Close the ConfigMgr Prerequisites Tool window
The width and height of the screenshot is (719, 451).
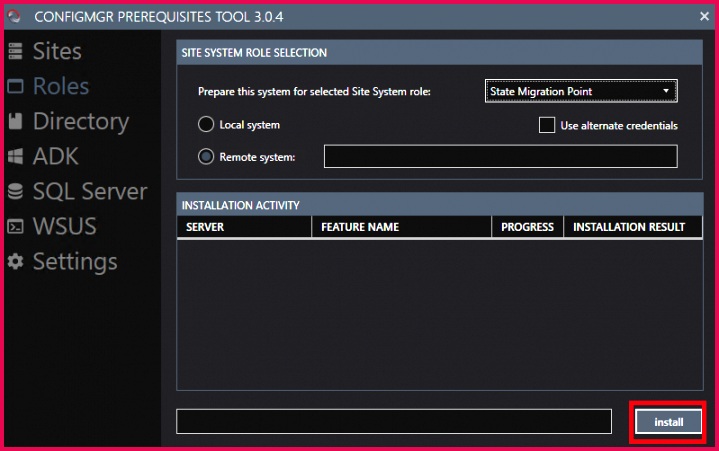(x=704, y=16)
